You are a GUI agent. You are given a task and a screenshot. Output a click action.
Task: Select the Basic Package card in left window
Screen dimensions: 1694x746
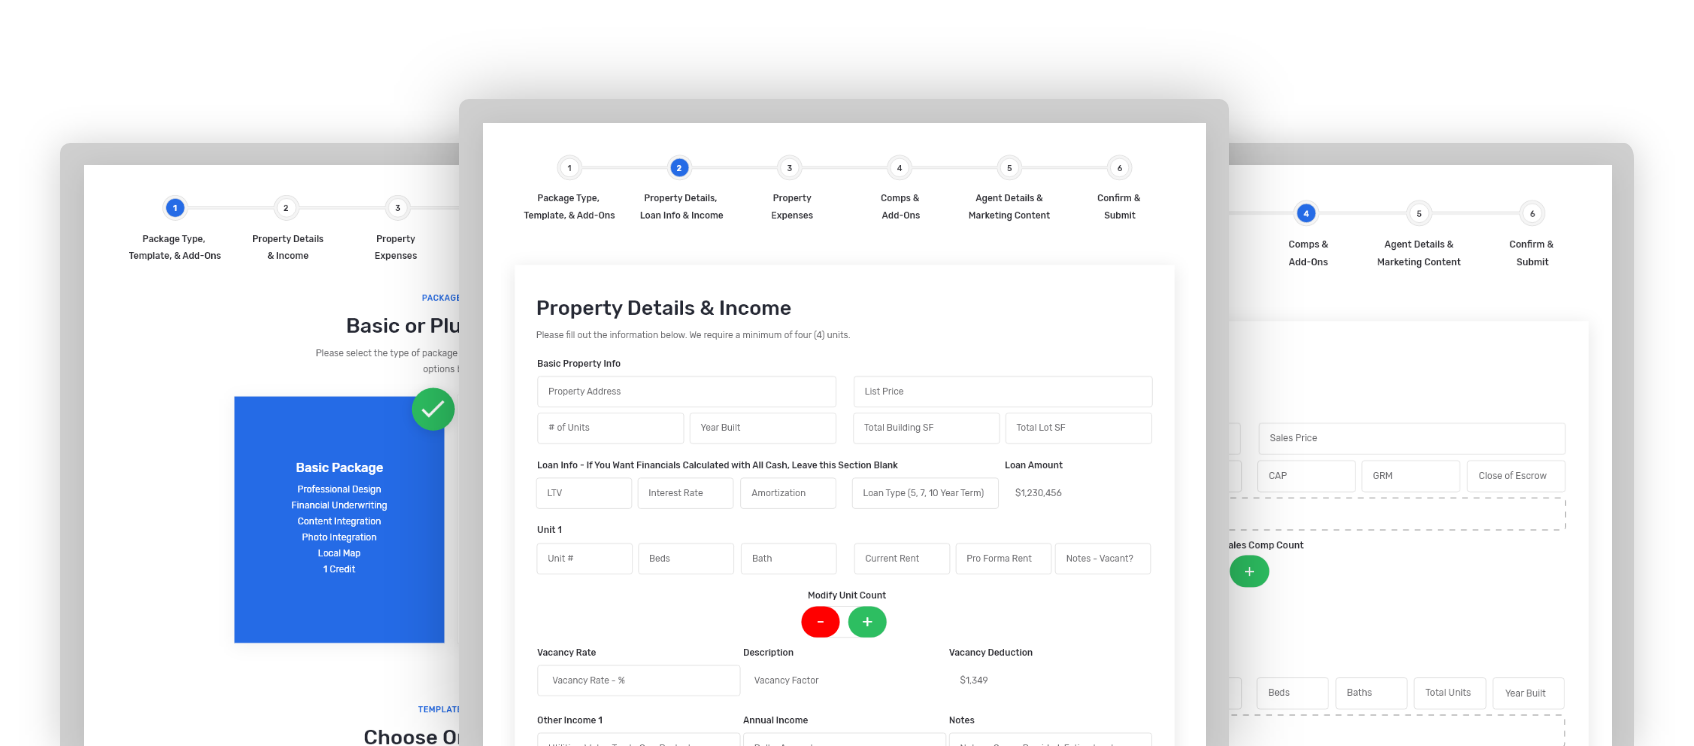tap(339, 519)
